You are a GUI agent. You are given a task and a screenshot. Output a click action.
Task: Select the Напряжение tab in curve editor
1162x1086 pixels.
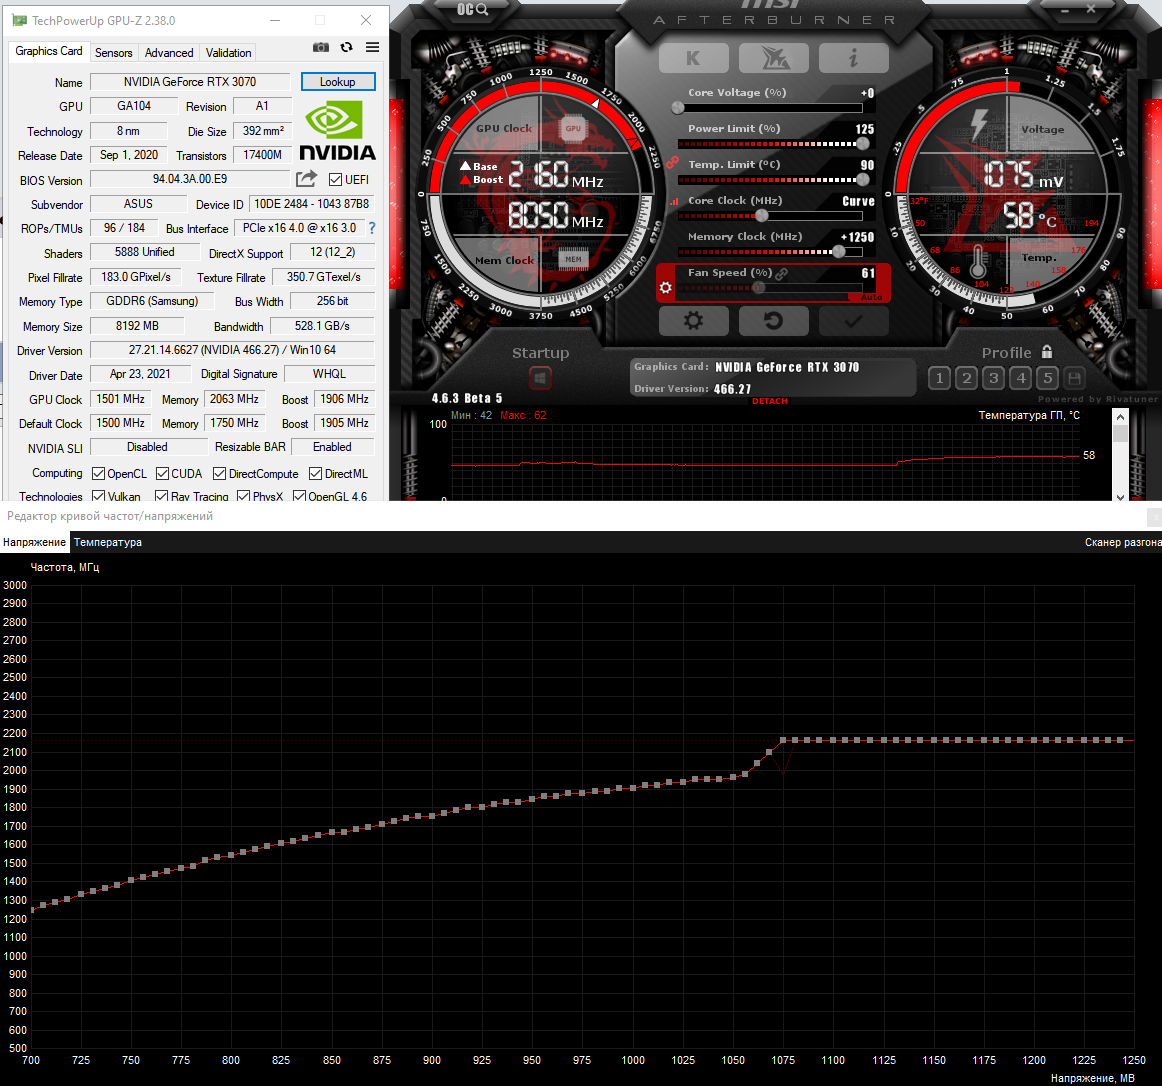(34, 542)
